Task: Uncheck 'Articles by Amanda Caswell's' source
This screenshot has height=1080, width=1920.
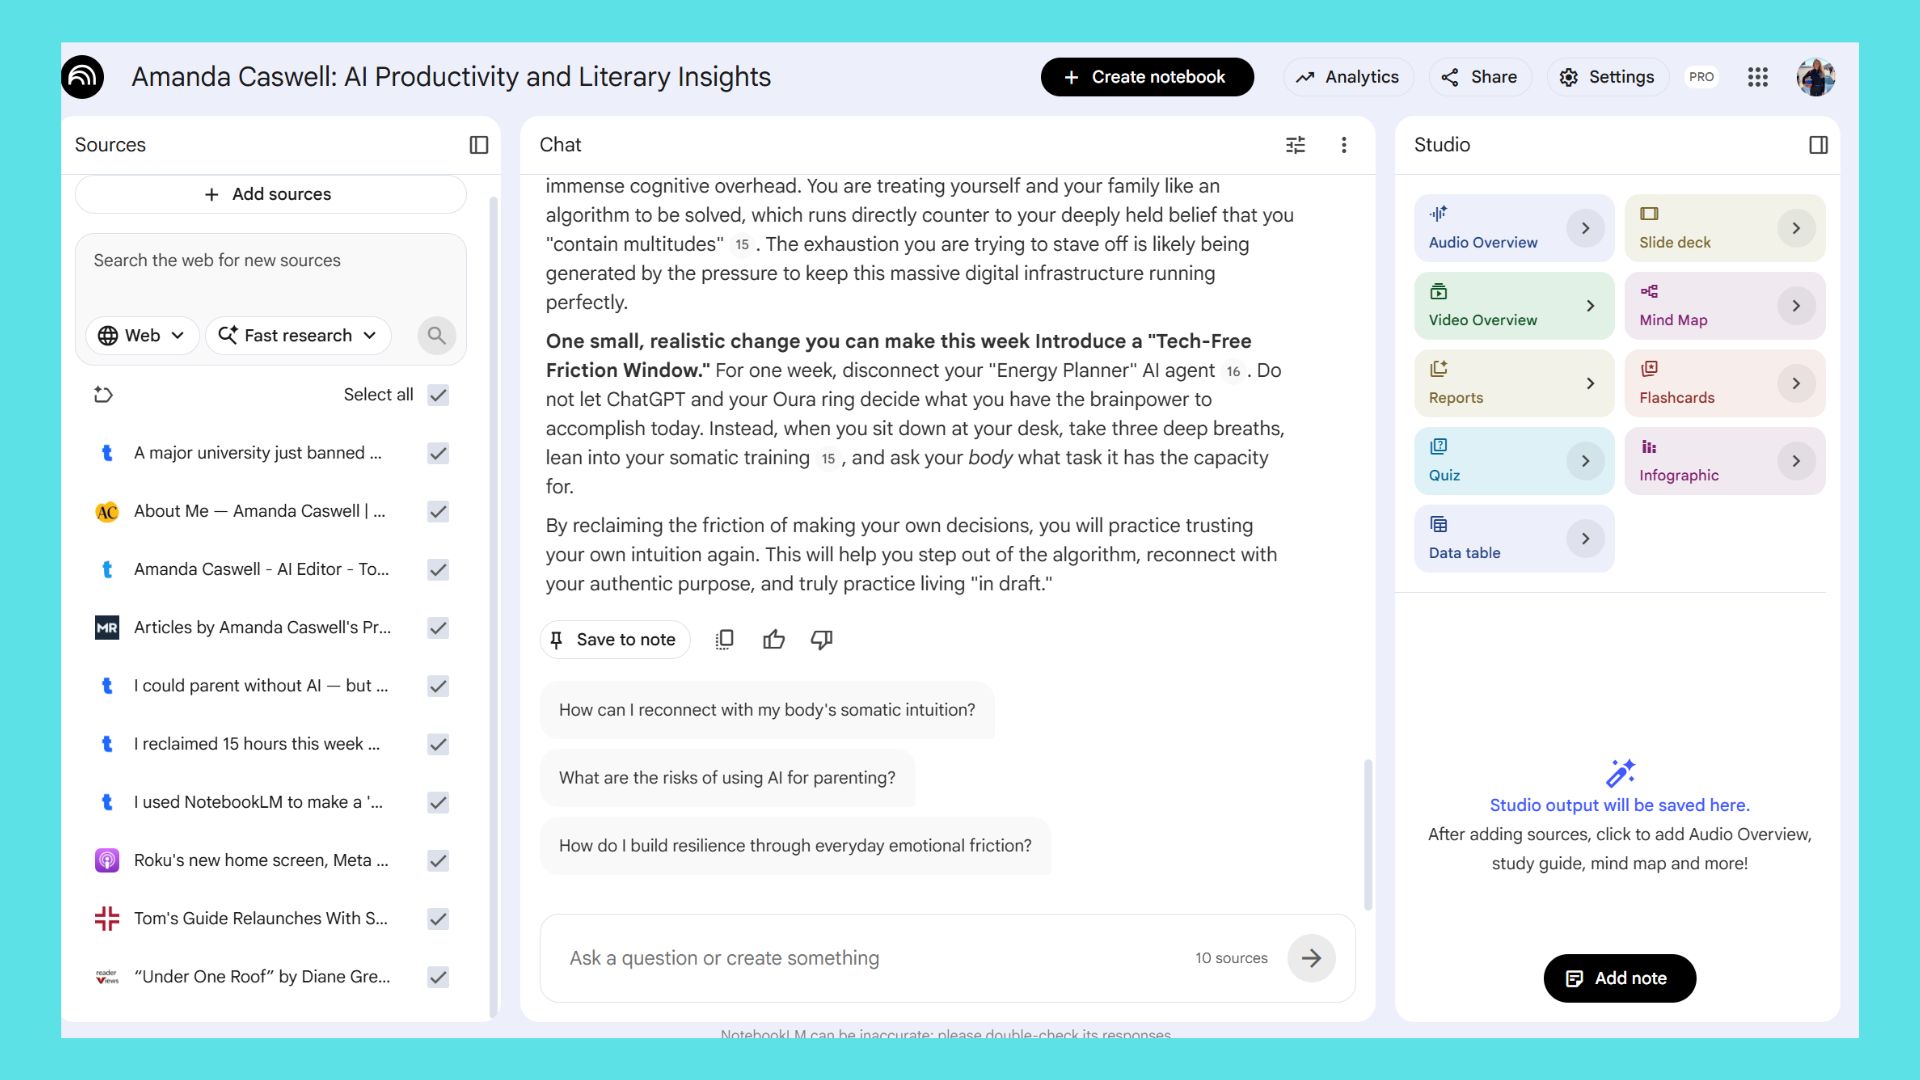Action: click(x=438, y=627)
